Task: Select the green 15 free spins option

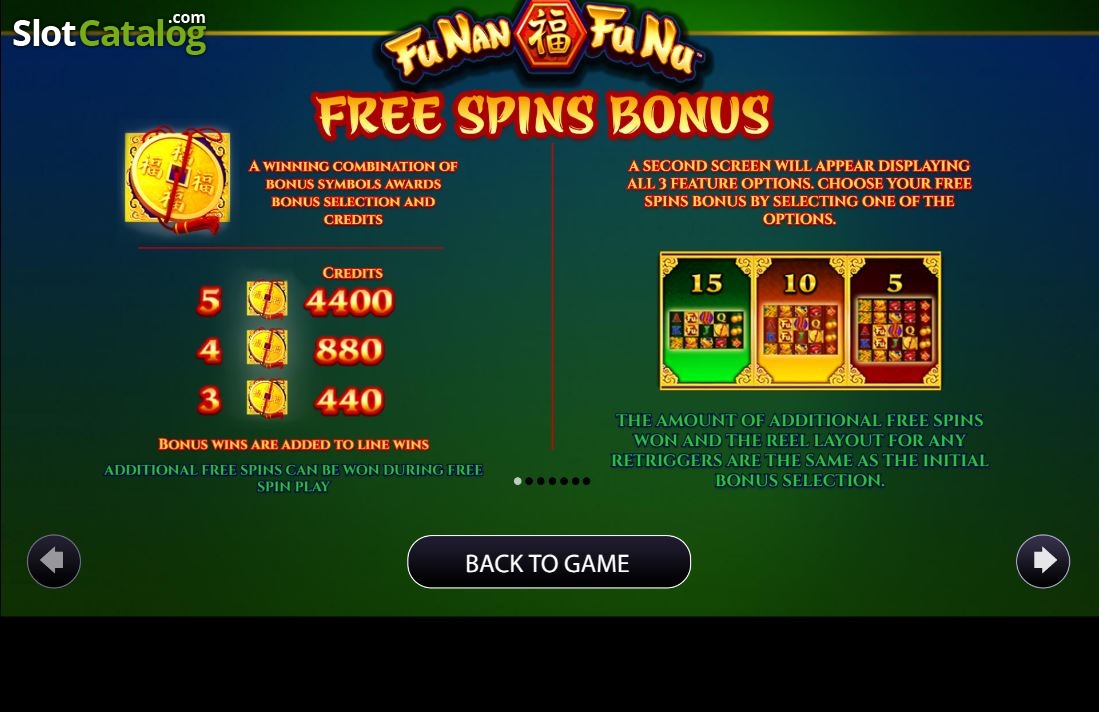Action: click(706, 320)
